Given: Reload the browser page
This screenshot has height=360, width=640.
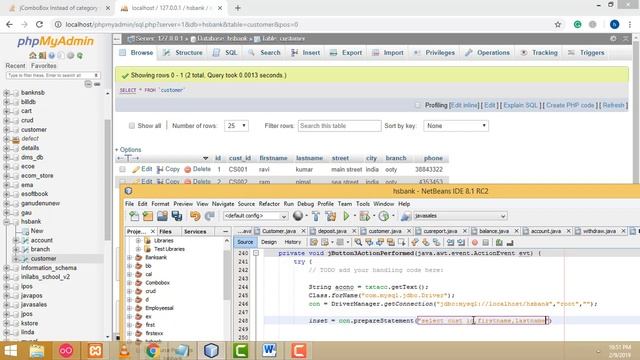Looking at the screenshot, I should pos(39,24).
